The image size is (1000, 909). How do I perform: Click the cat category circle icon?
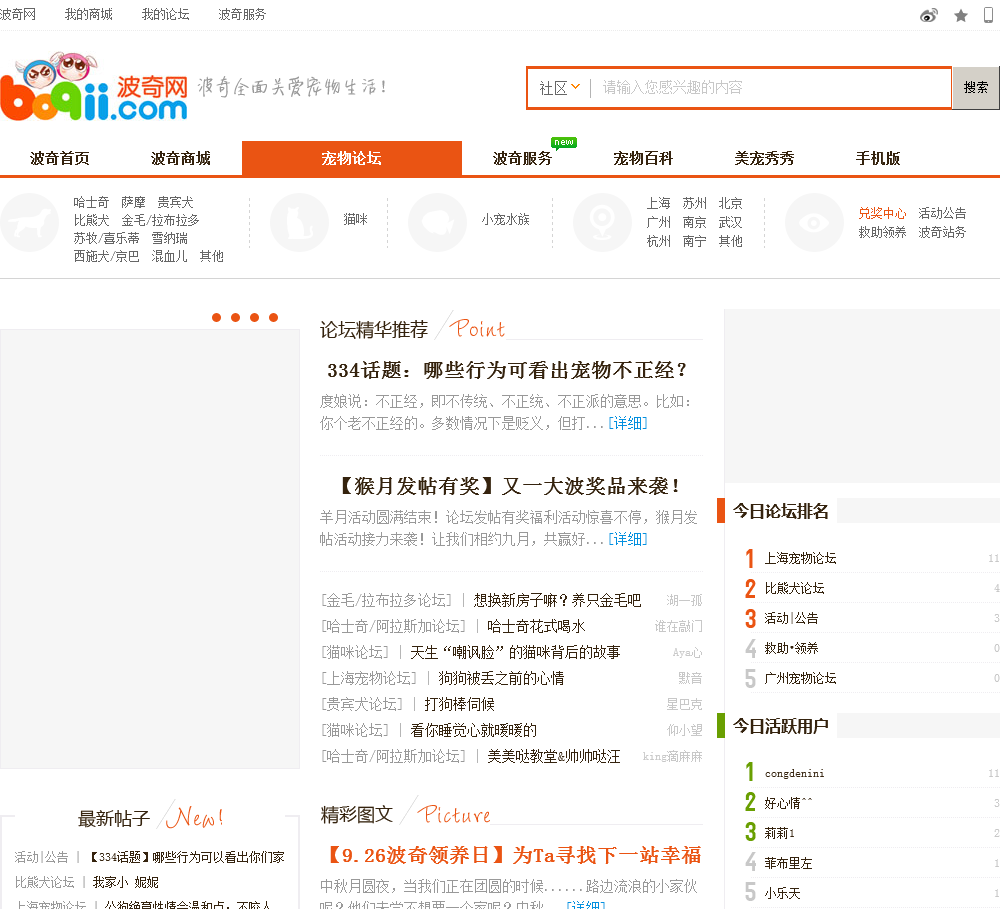click(x=299, y=223)
